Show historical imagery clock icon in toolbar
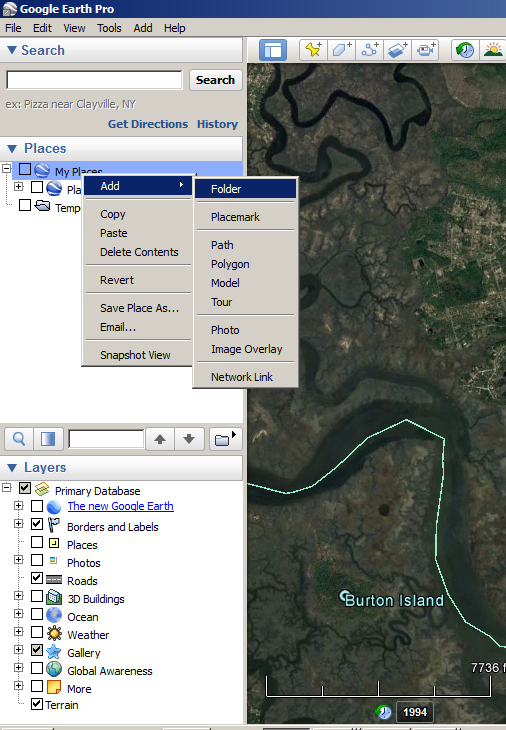The image size is (506, 730). [465, 49]
